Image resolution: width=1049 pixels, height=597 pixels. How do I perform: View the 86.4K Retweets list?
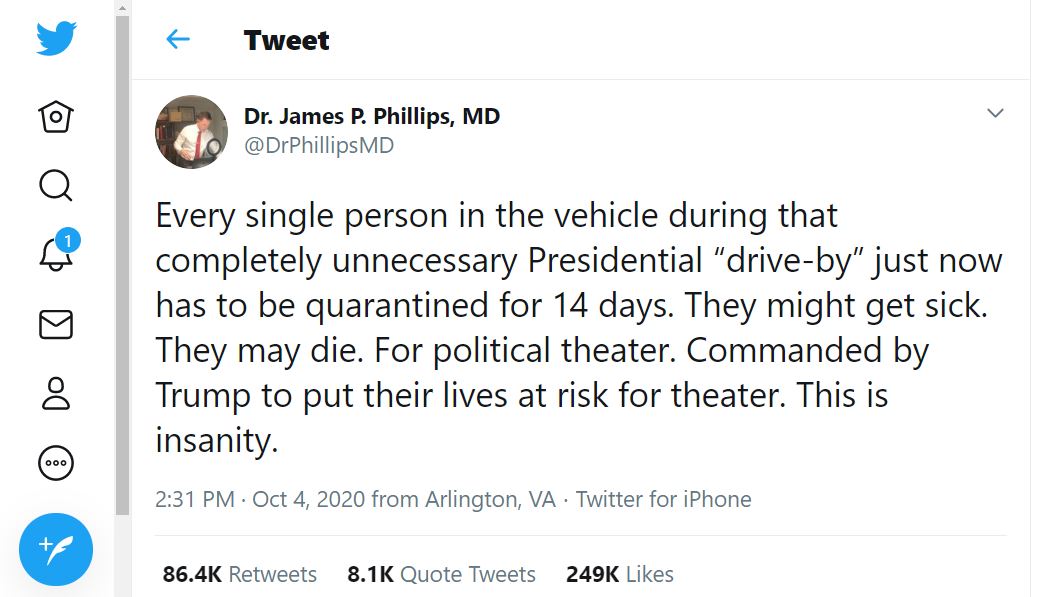click(240, 574)
